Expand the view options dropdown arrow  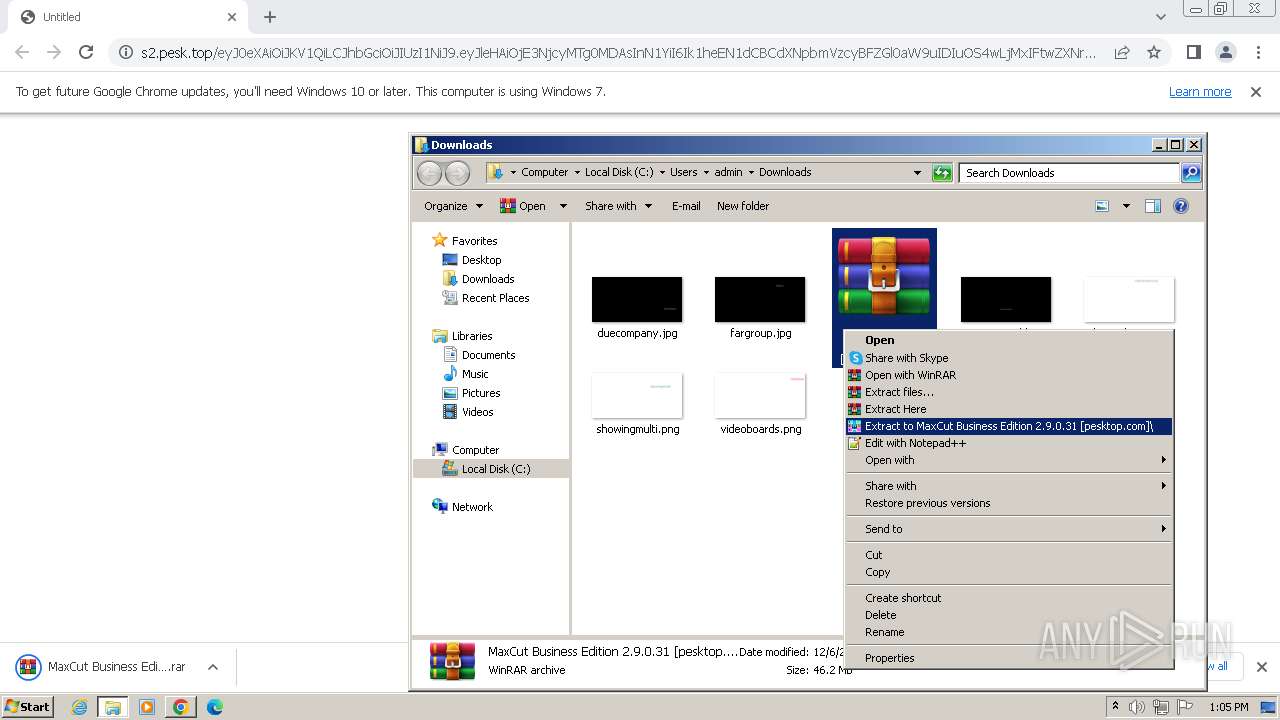pyautogui.click(x=1126, y=206)
